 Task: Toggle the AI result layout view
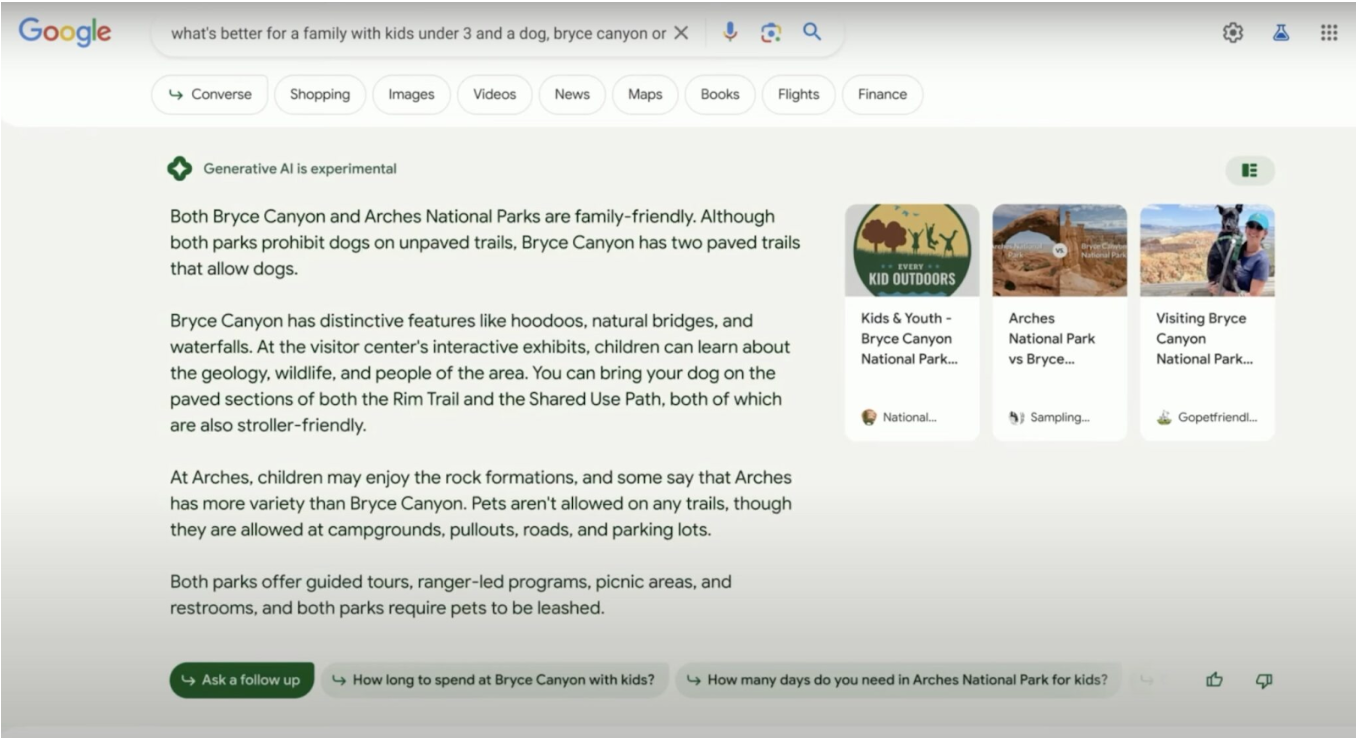click(x=1250, y=170)
